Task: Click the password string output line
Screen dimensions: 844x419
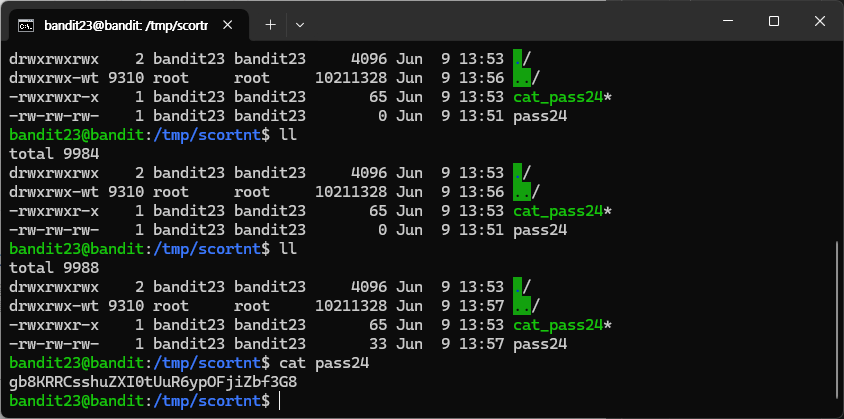Action: tap(153, 382)
